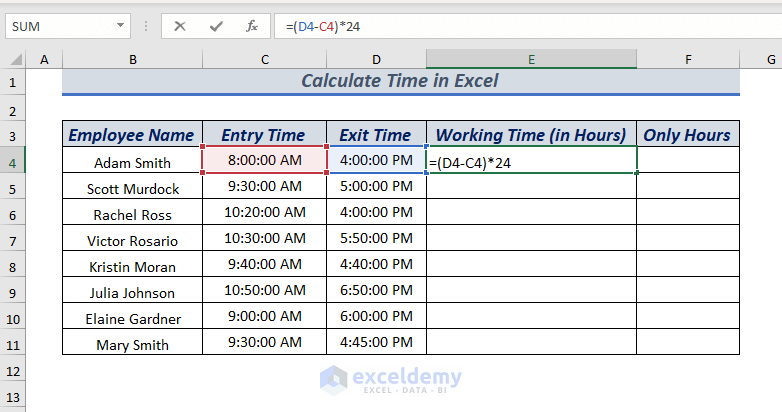Viewport: 782px width, 412px height.
Task: Select Mary Smith's Working Time cell
Action: coord(531,344)
